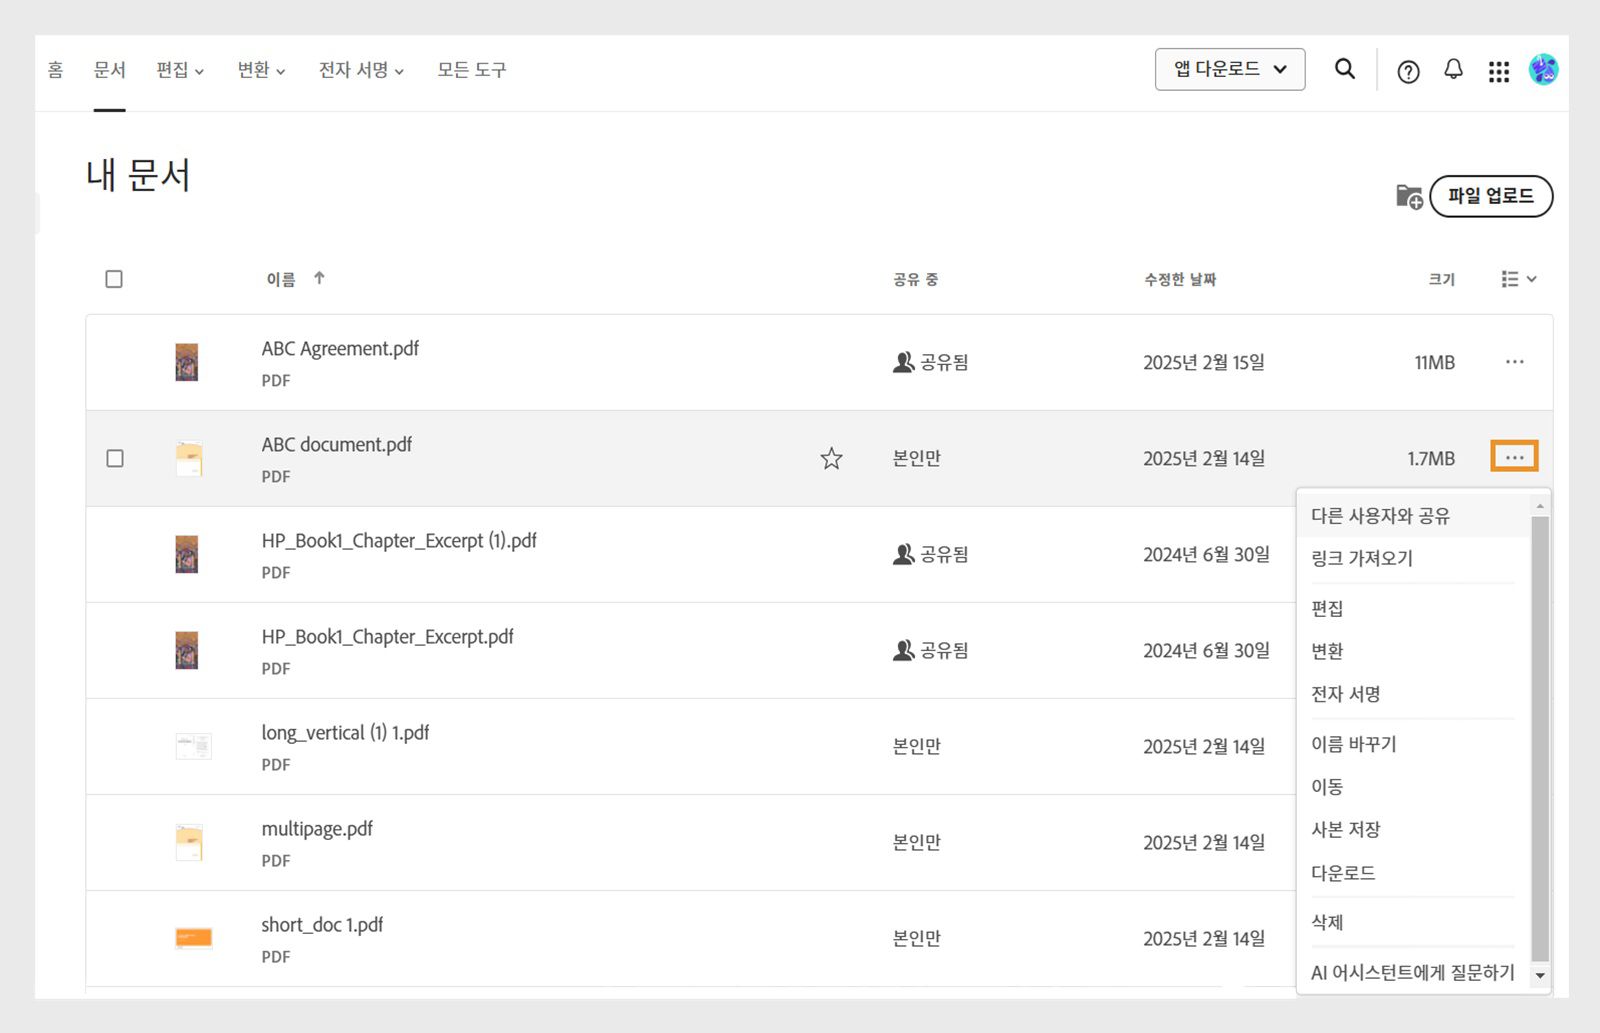The width and height of the screenshot is (1600, 1033).
Task: Open help via the question mark icon
Action: click(1408, 71)
